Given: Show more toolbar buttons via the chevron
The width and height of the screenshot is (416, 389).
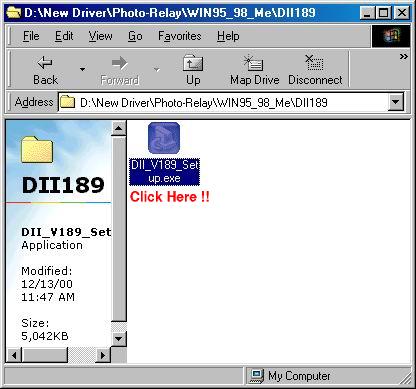Looking at the screenshot, I should pos(404,57).
